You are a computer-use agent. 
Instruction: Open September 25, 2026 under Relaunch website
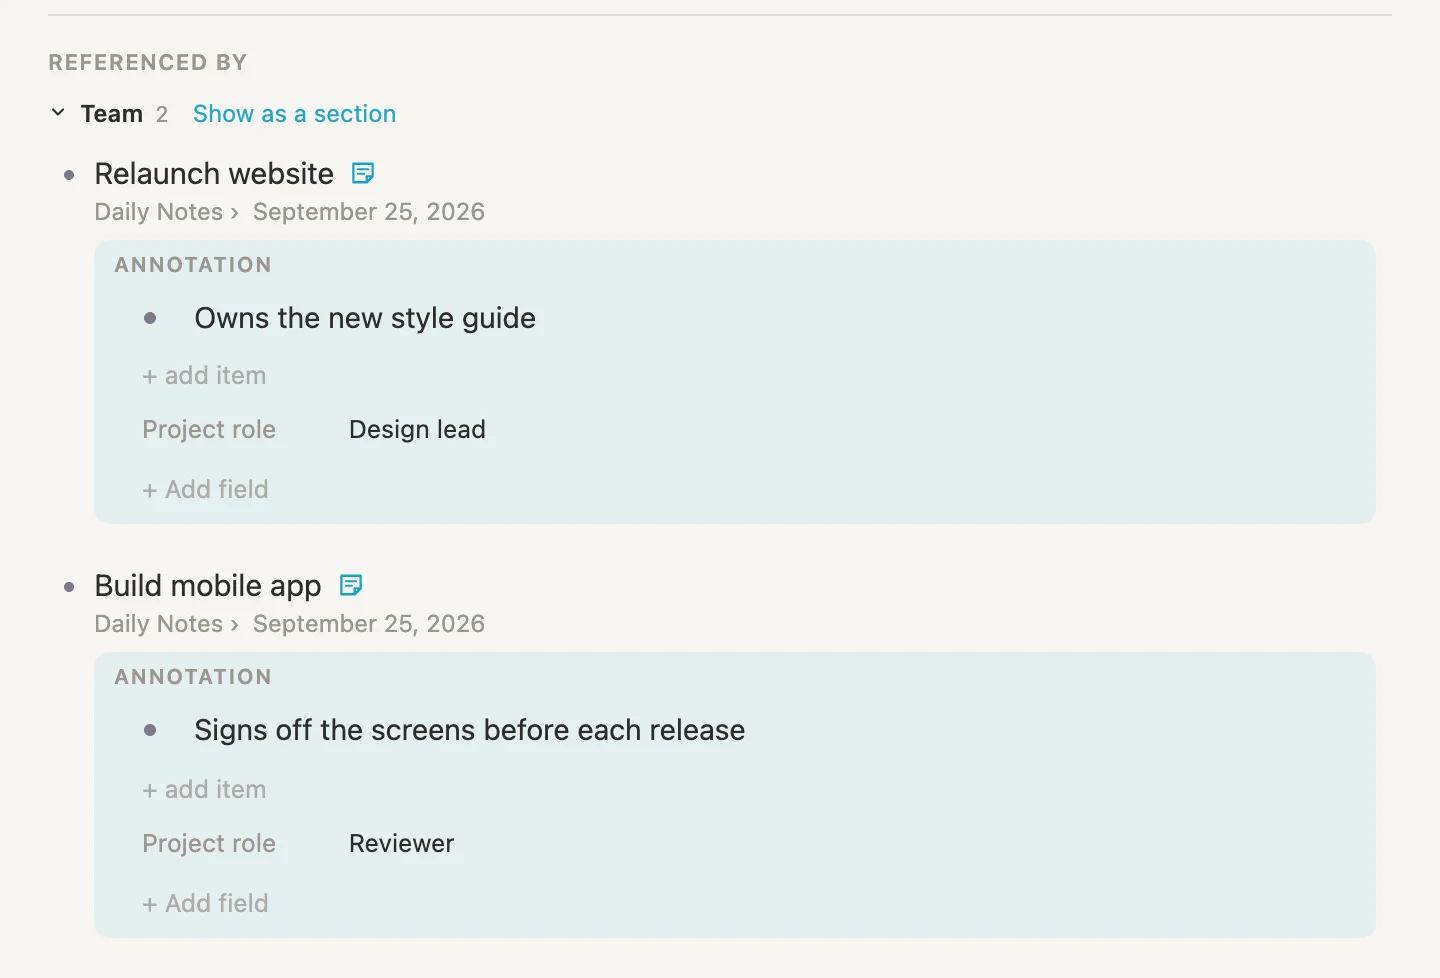(369, 212)
